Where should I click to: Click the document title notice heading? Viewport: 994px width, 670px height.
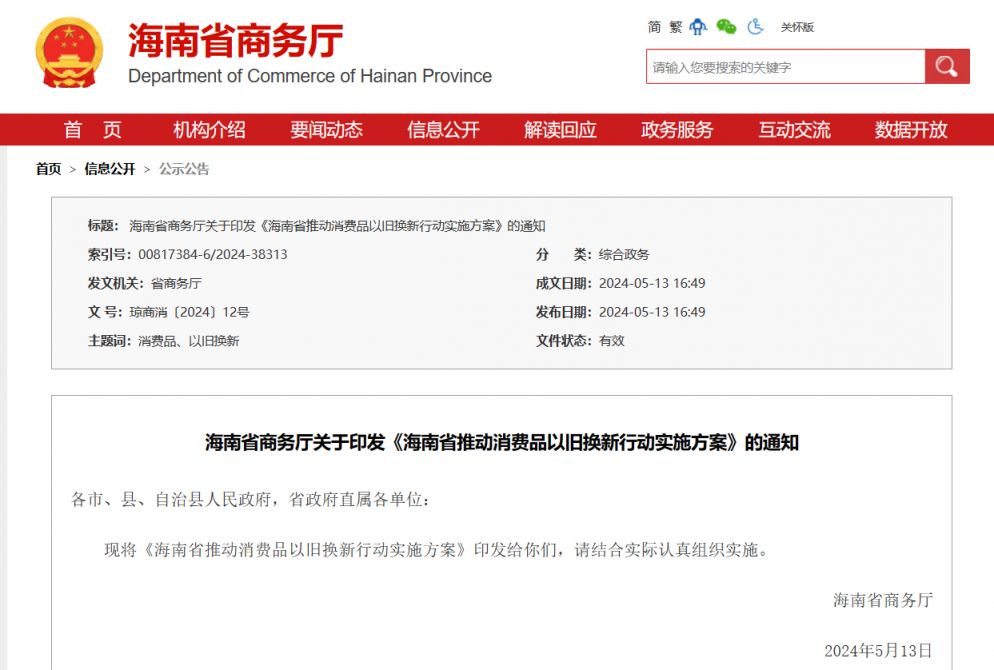[x=497, y=441]
